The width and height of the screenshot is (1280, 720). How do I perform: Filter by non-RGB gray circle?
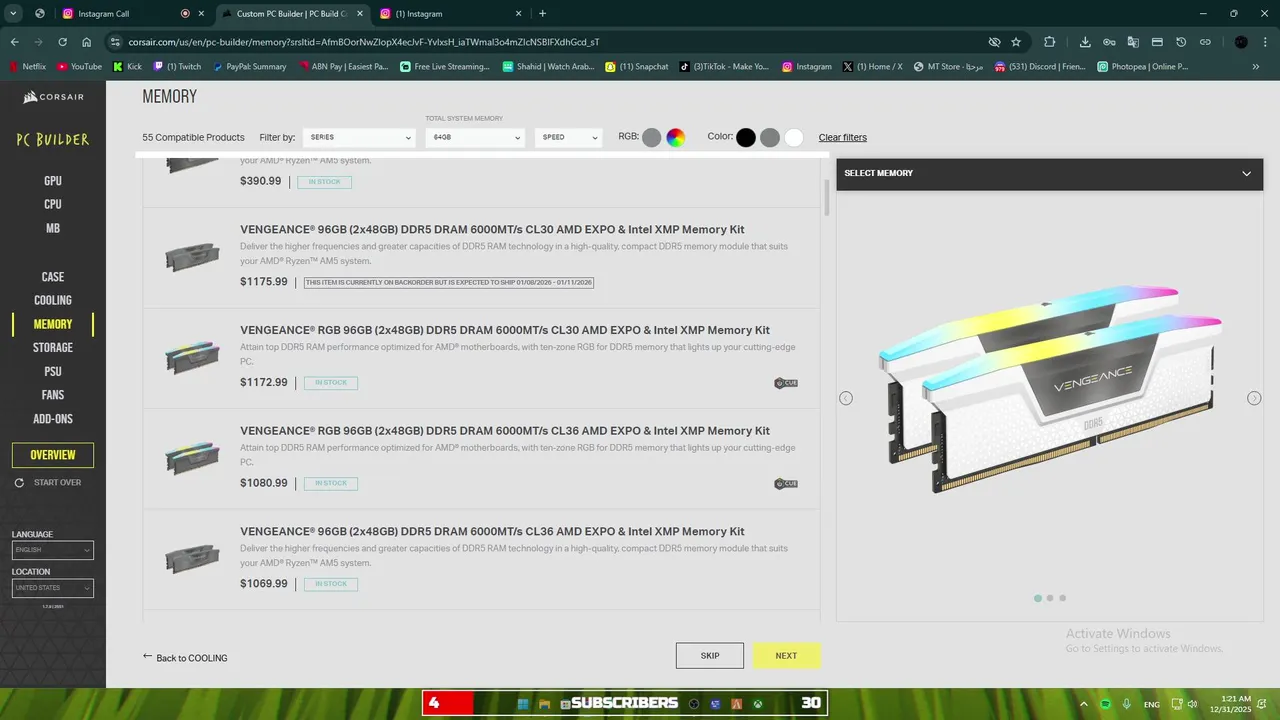[x=651, y=138]
